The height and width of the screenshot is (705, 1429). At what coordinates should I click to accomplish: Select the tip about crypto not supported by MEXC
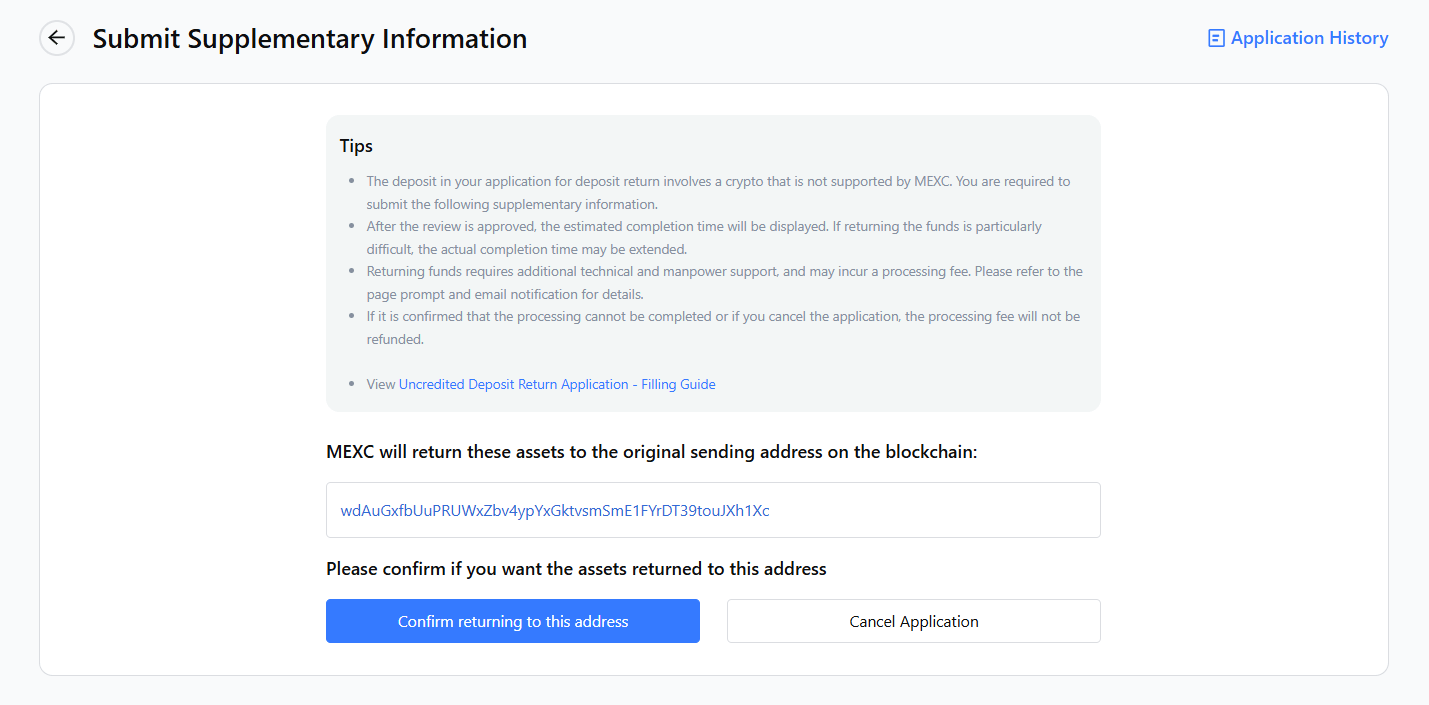pos(717,182)
